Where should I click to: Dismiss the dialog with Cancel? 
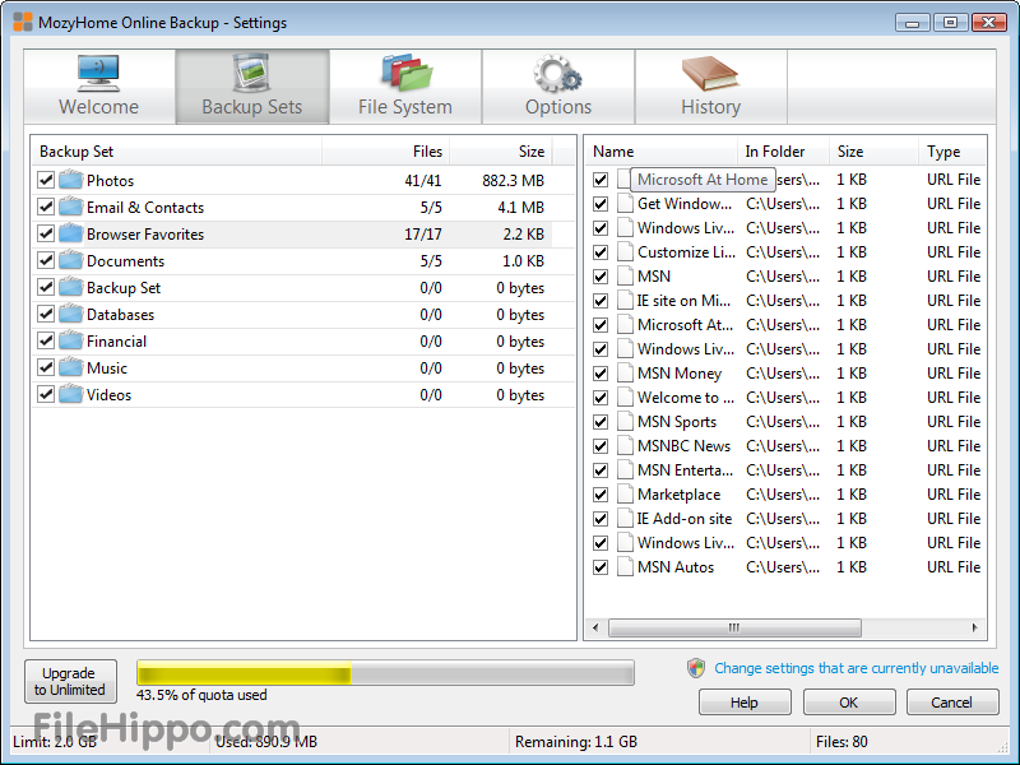tap(952, 703)
